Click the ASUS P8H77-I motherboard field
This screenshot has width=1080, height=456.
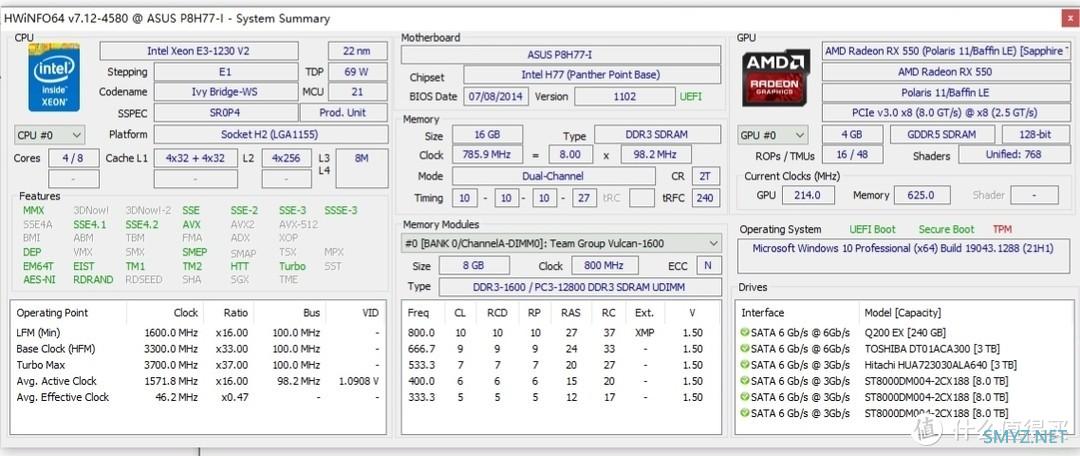tap(561, 54)
